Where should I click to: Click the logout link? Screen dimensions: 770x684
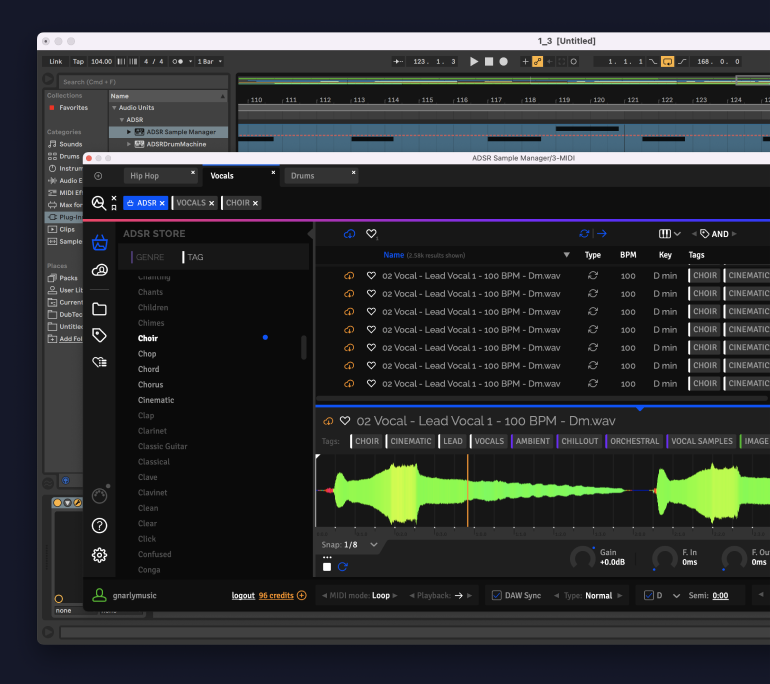pos(243,596)
